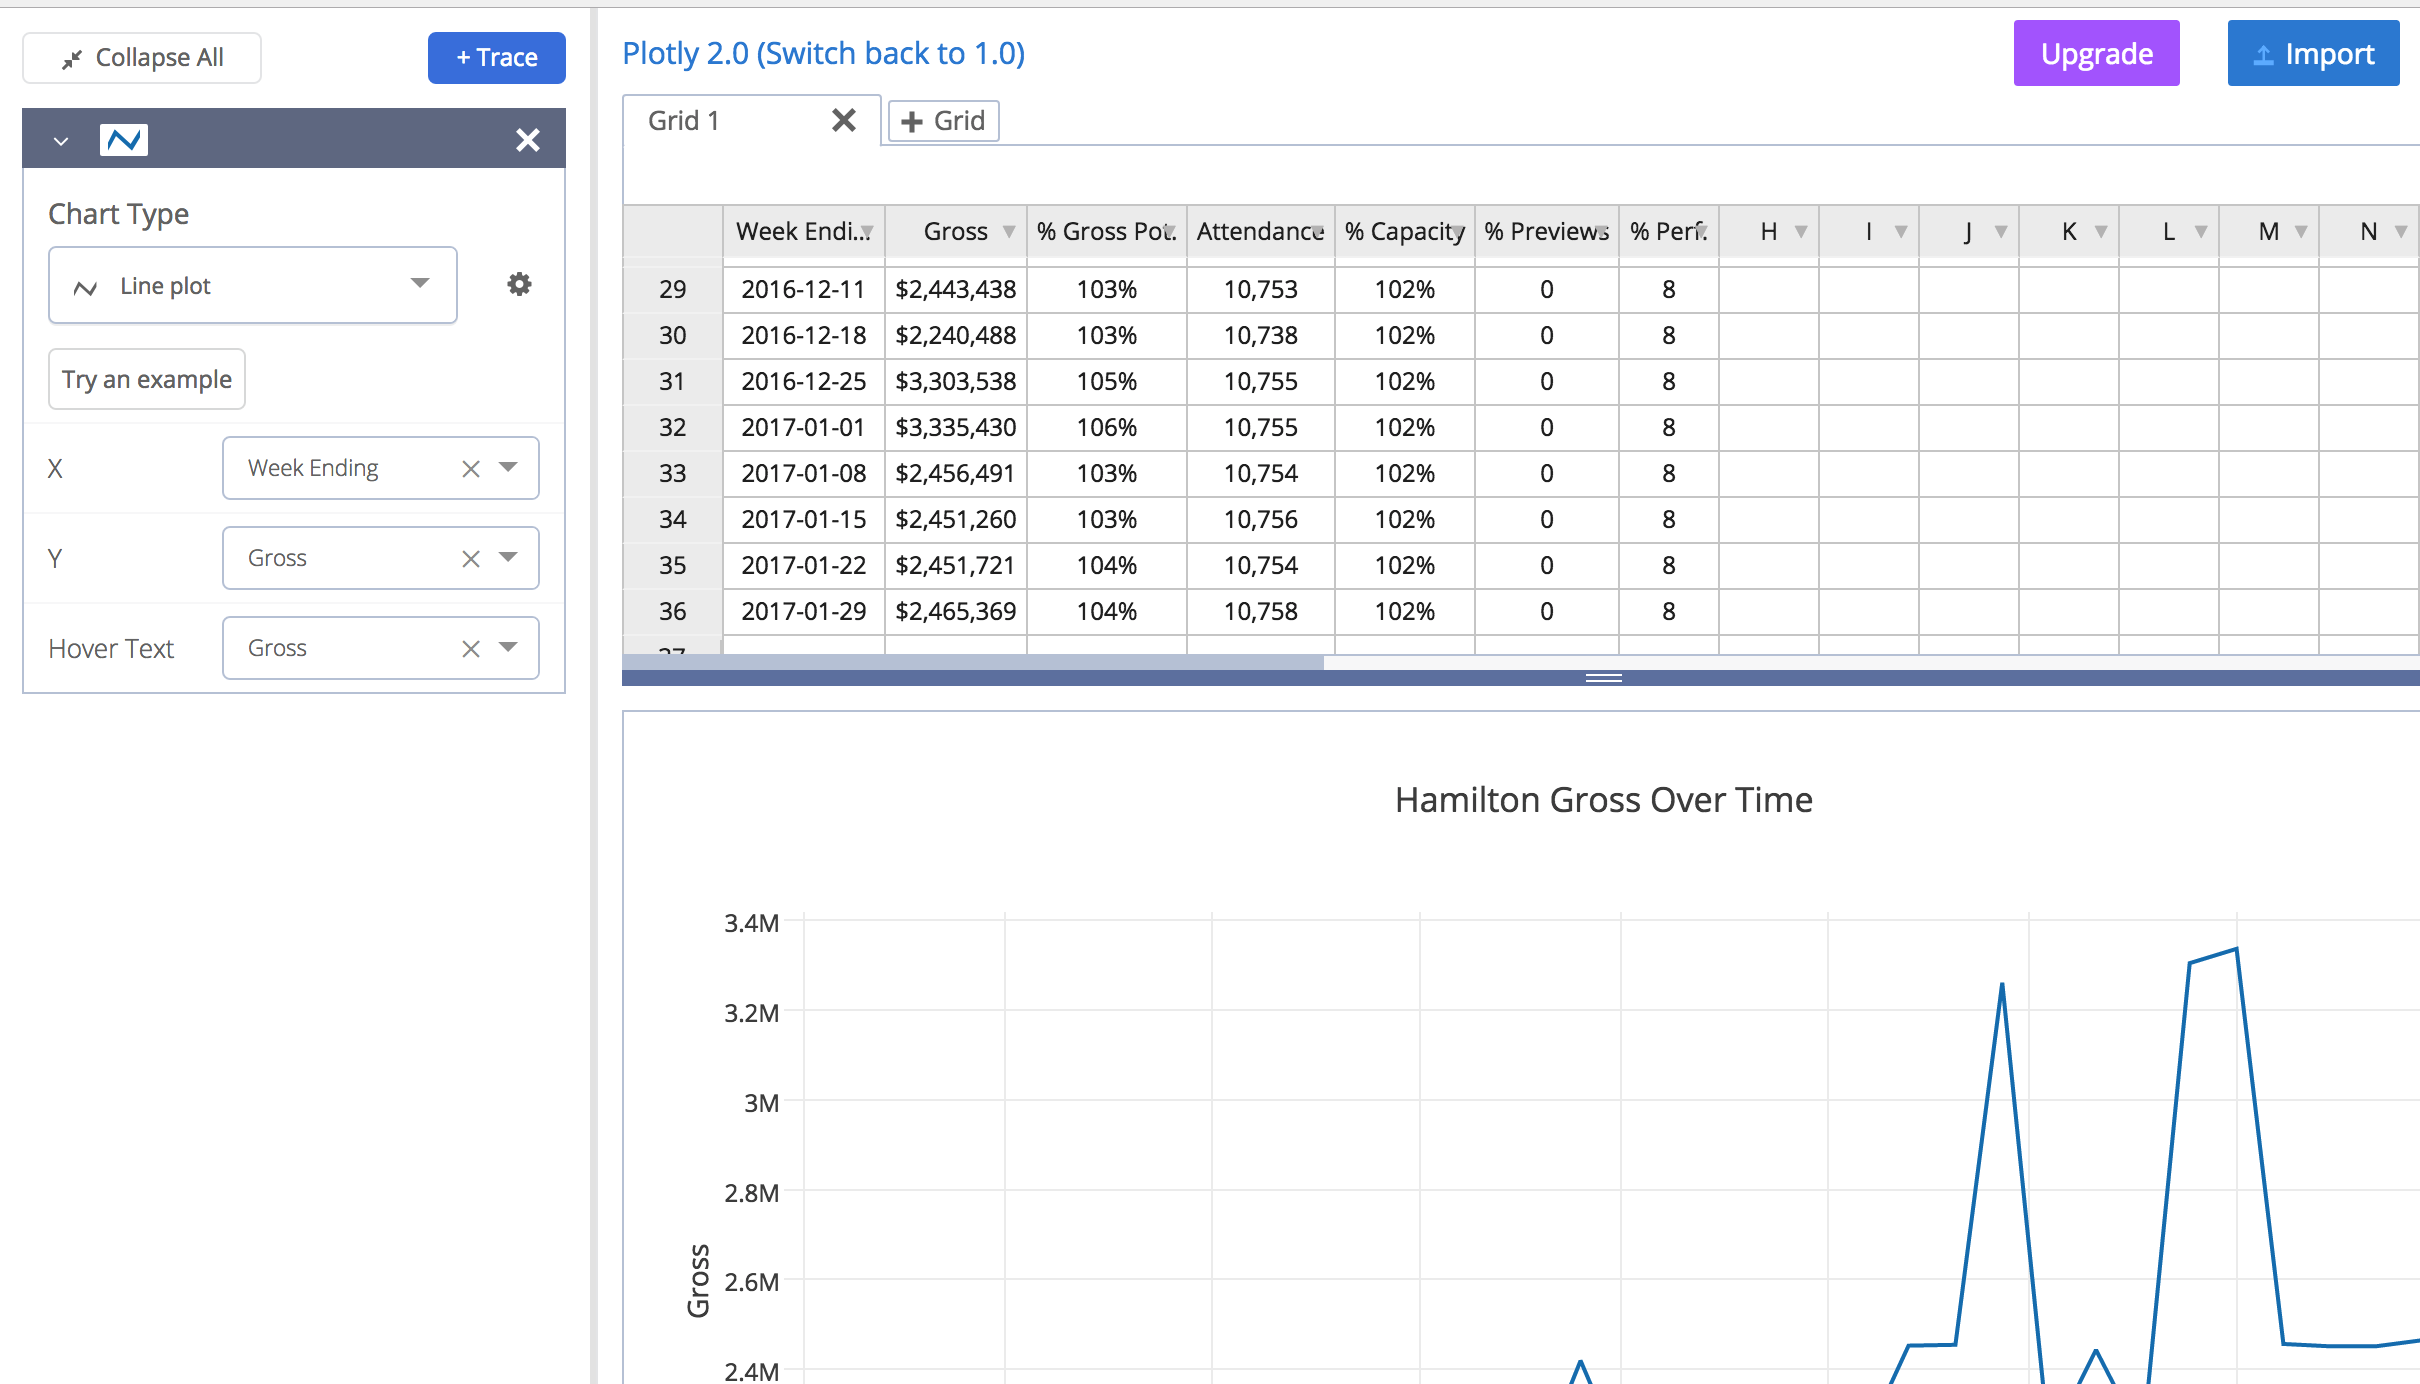Click the Gross y-axis title
2420x1384 pixels.
click(698, 1281)
